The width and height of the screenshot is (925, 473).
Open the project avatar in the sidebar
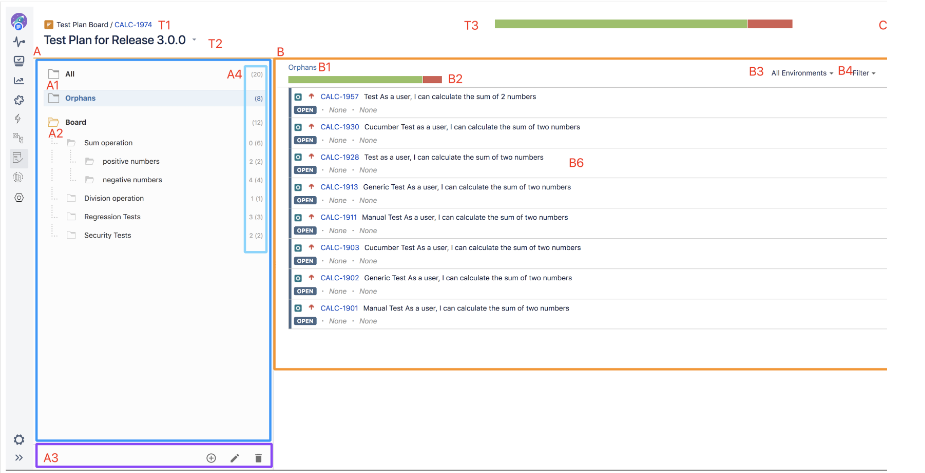(x=19, y=22)
